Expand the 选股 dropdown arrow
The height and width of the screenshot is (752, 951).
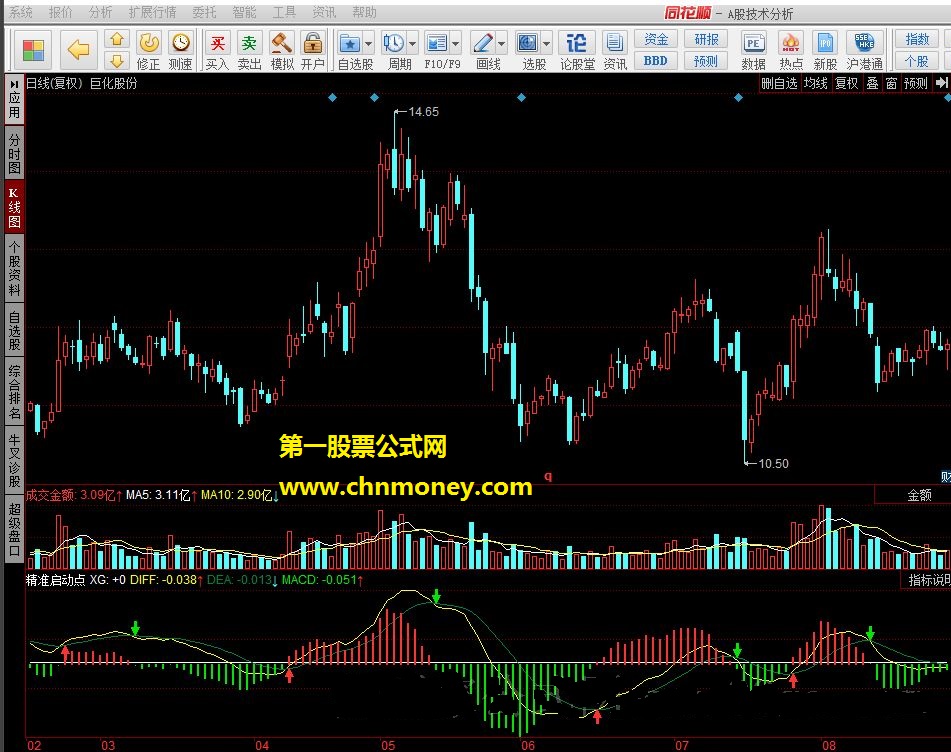(x=546, y=44)
